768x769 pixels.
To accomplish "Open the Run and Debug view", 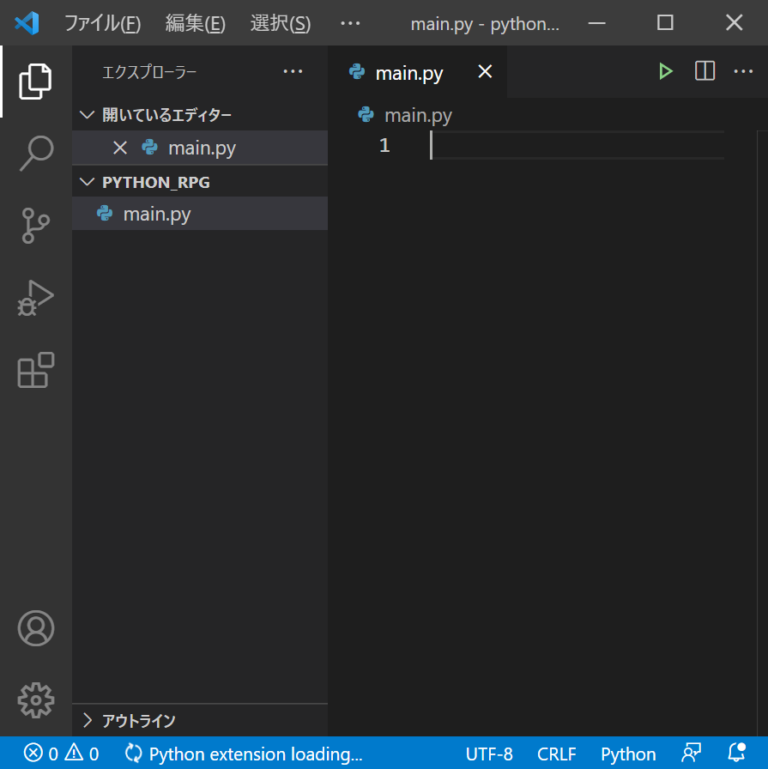I will 36,298.
